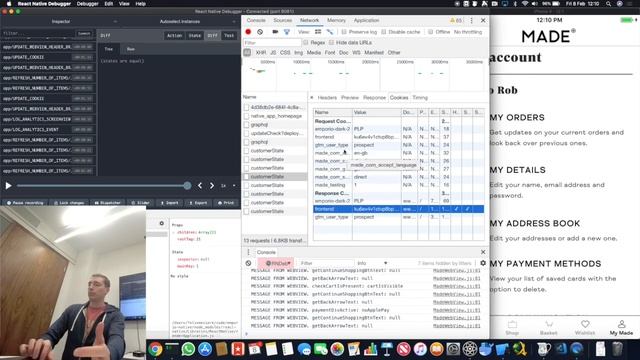Screen dimensions: 640x360
Task: Tick the Offline checkbox
Action: click(x=431, y=32)
